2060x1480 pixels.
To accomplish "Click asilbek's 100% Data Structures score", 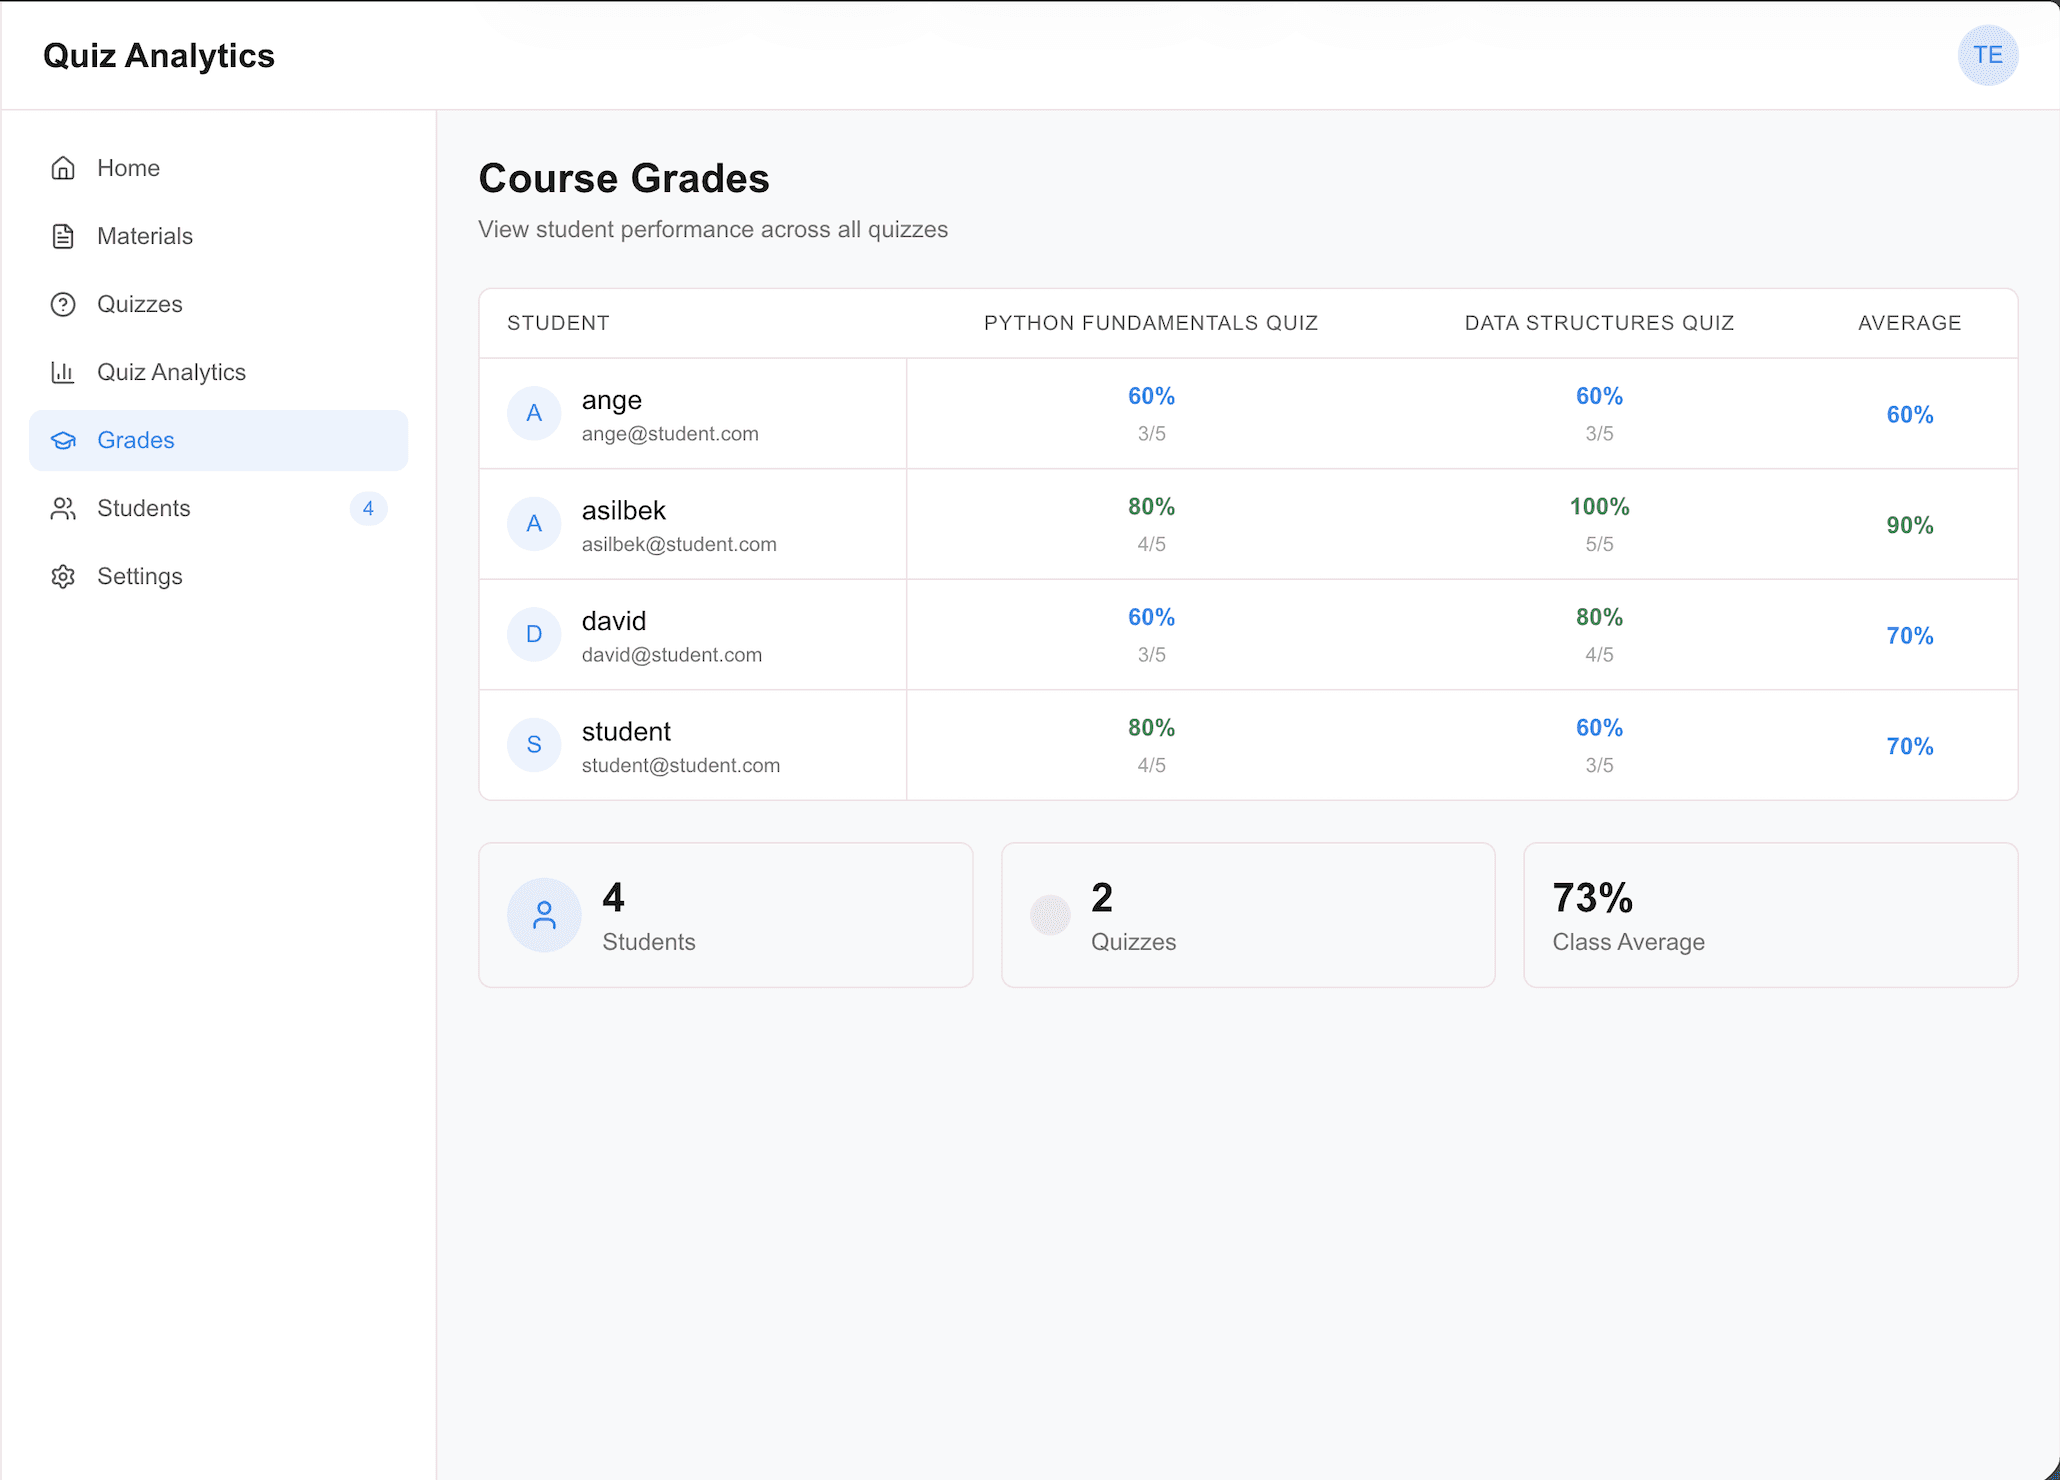I will (x=1598, y=507).
